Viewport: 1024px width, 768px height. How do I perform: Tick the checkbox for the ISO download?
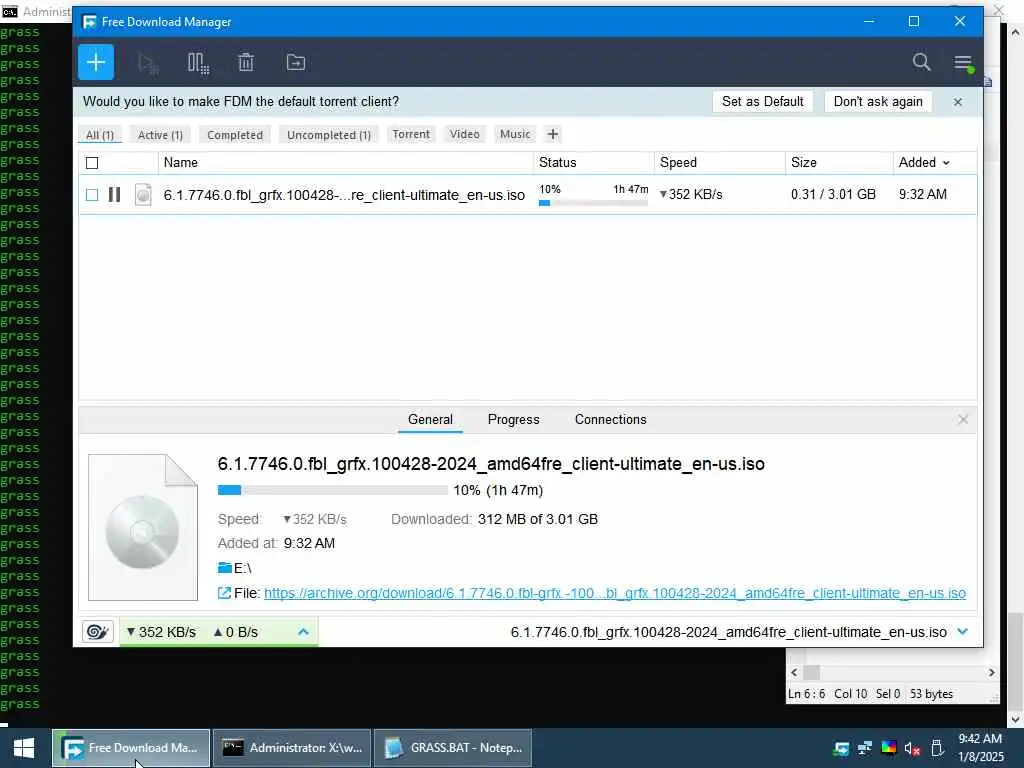(x=92, y=195)
